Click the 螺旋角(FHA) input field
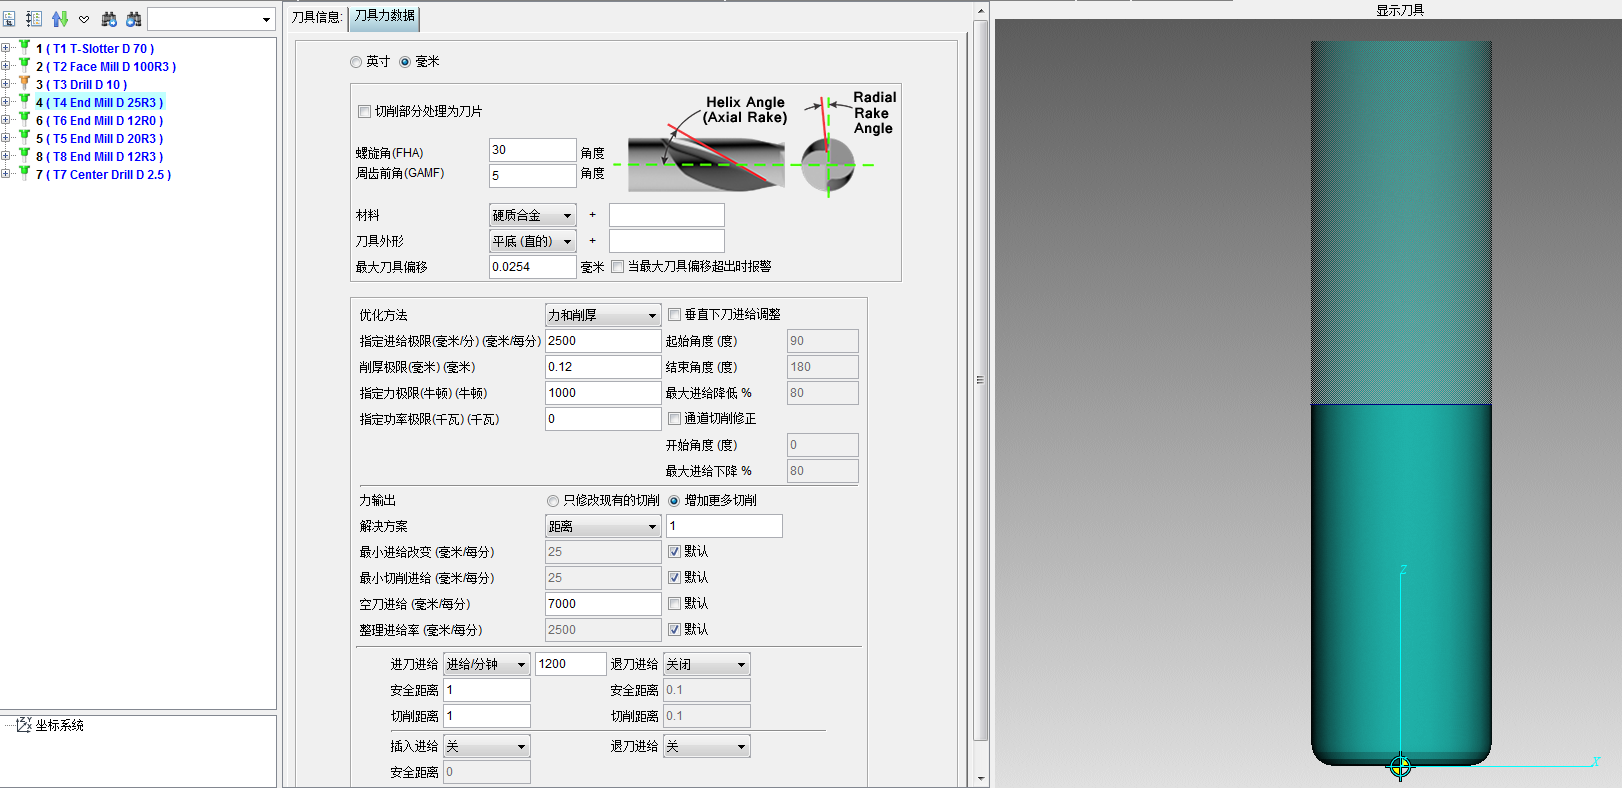The image size is (1622, 788). point(532,150)
